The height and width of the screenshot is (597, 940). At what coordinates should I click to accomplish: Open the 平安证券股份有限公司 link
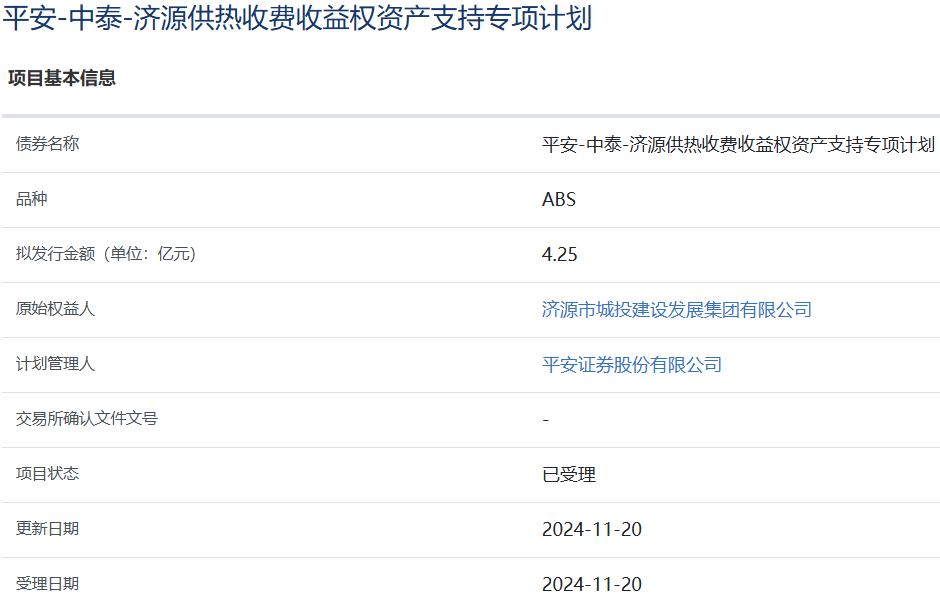[x=631, y=365]
